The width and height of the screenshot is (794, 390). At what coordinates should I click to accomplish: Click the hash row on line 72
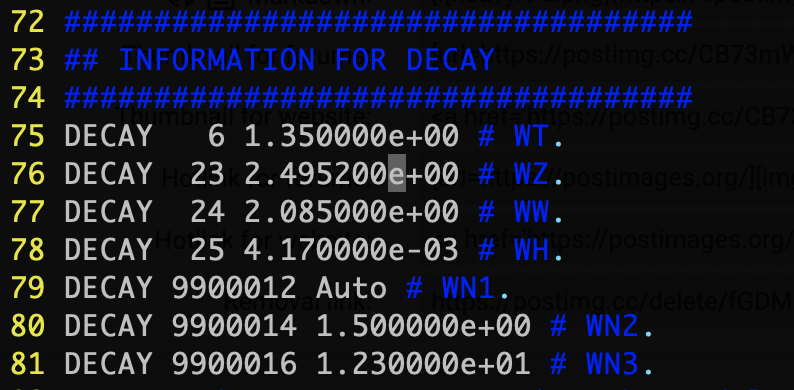pyautogui.click(x=378, y=21)
